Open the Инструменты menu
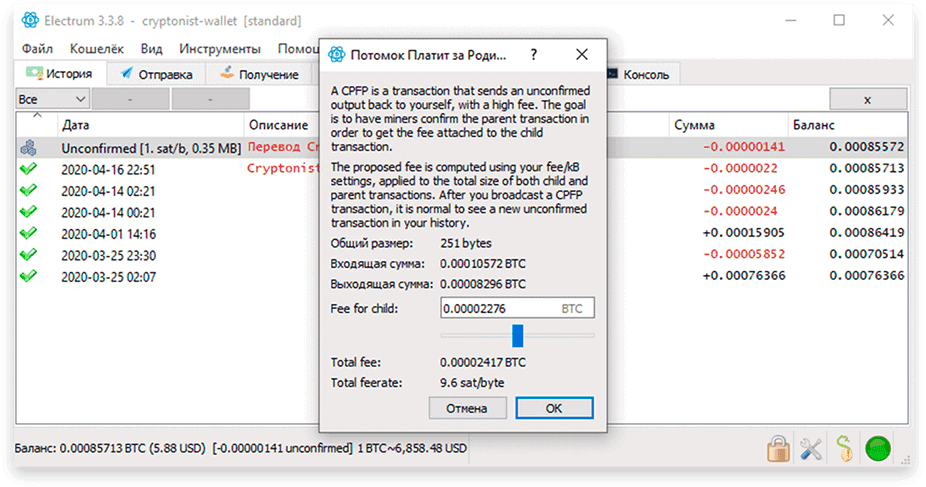 point(220,49)
